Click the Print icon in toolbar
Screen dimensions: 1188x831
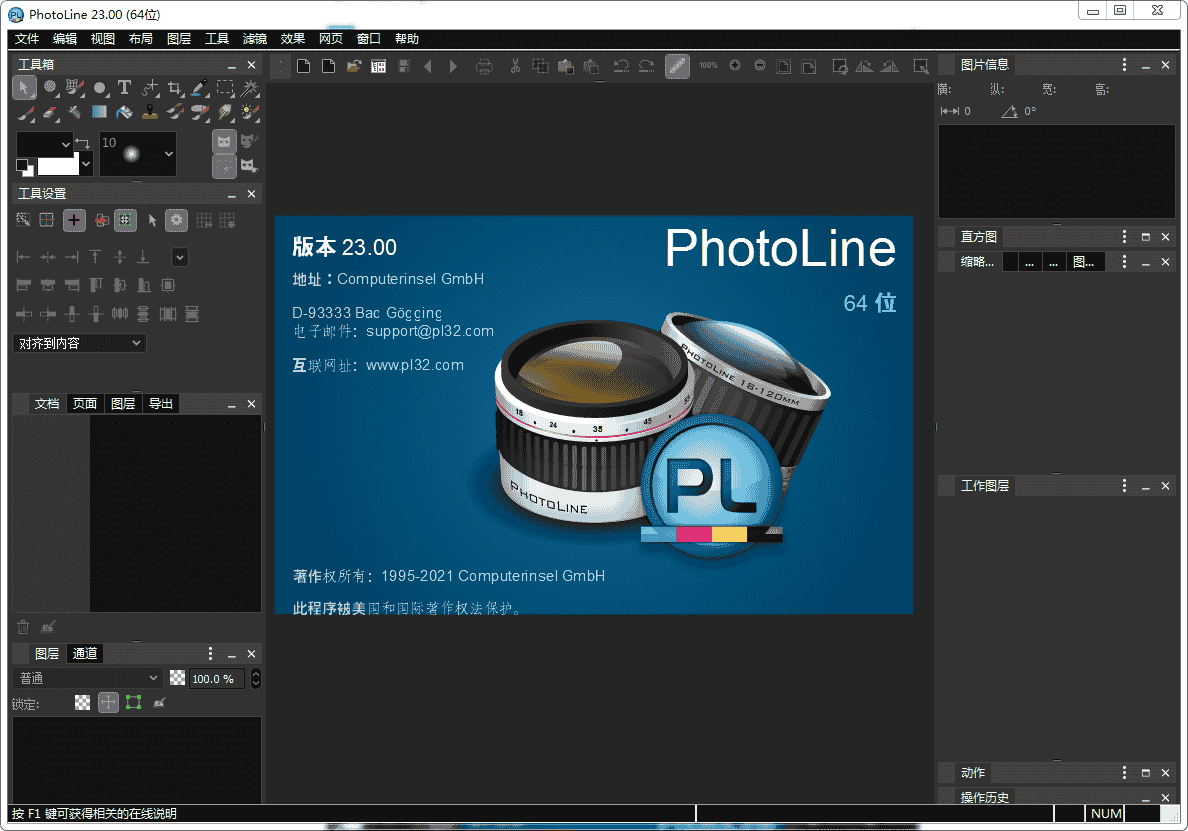click(x=485, y=66)
